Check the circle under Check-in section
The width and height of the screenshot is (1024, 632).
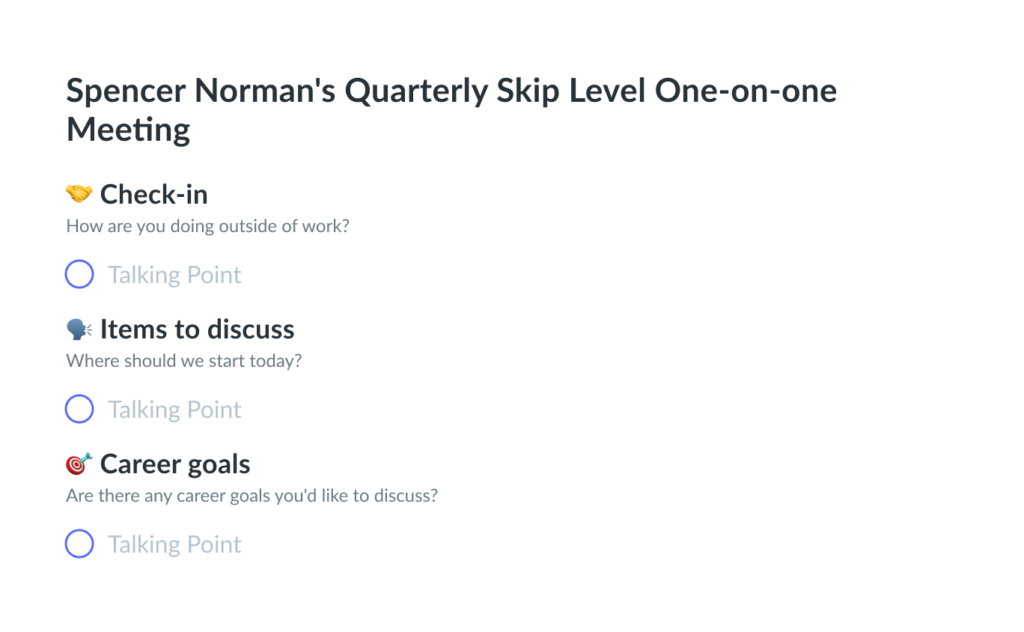click(x=79, y=274)
